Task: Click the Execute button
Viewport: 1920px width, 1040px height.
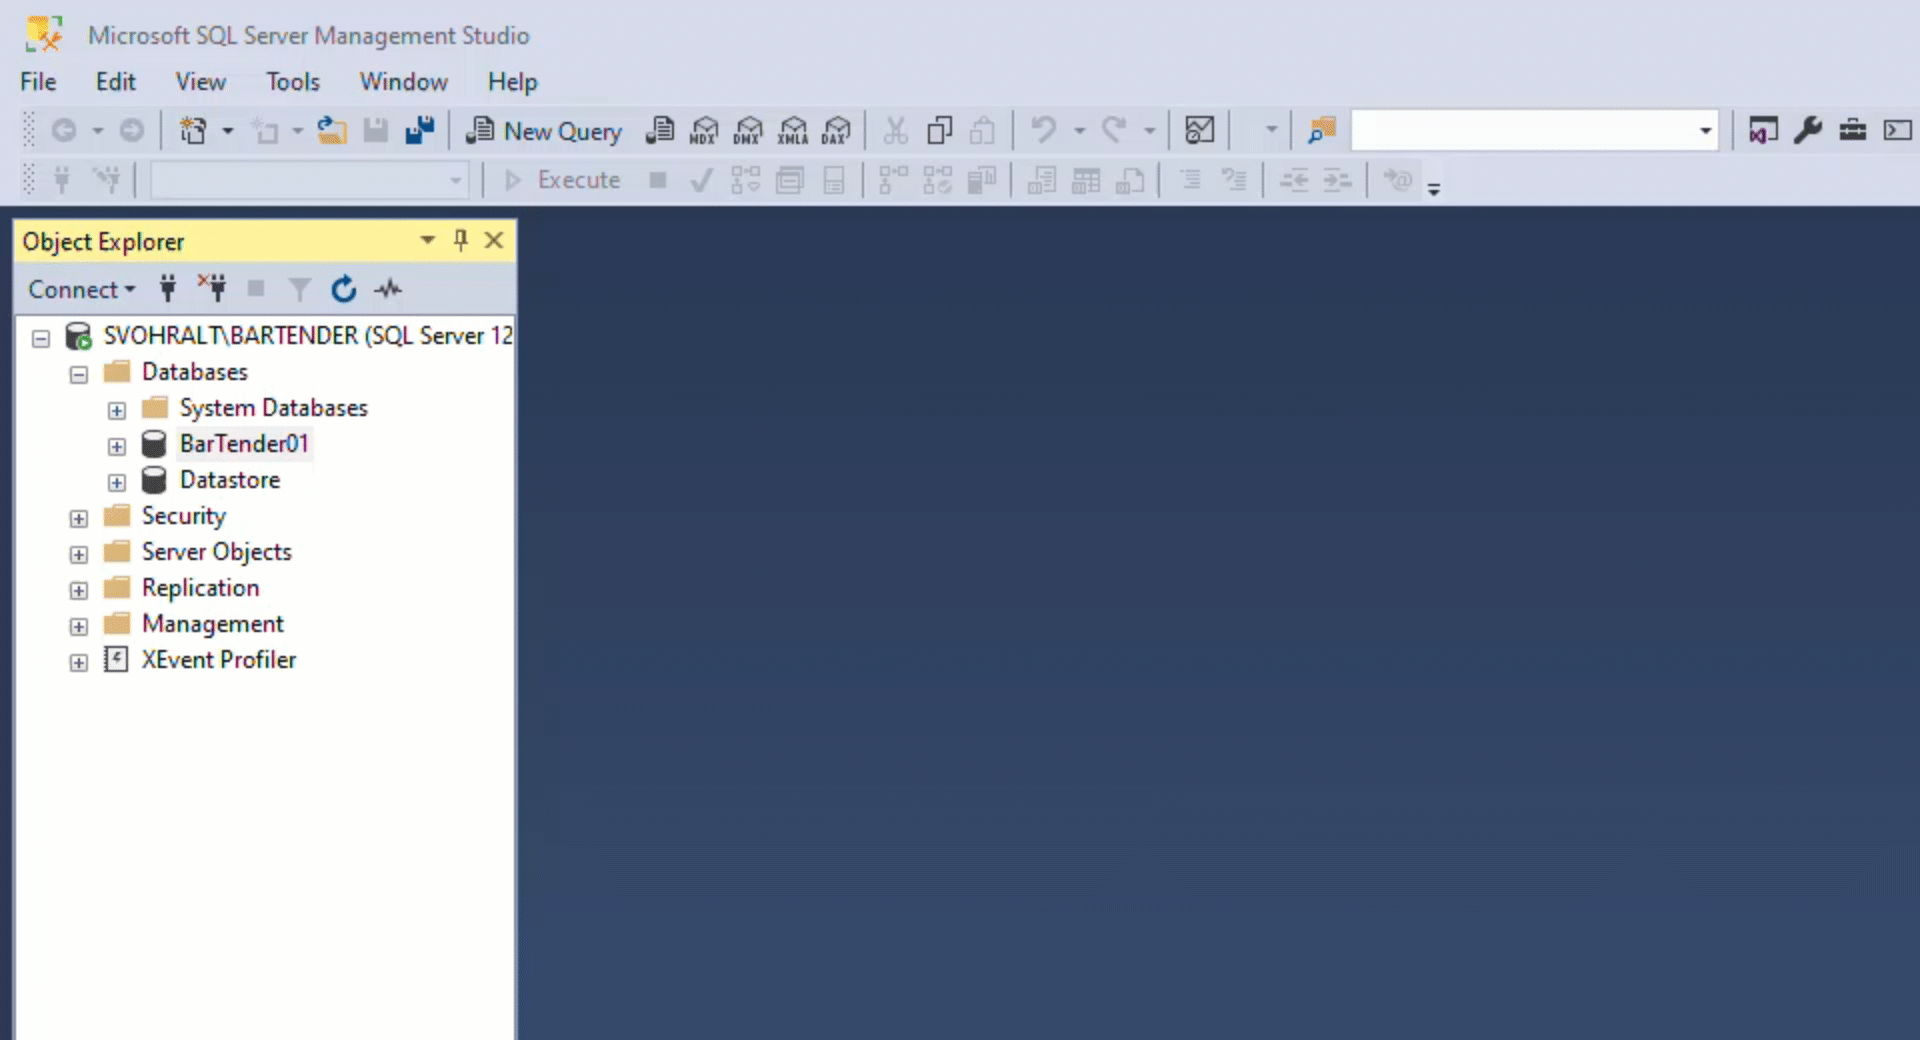Action: [x=563, y=180]
